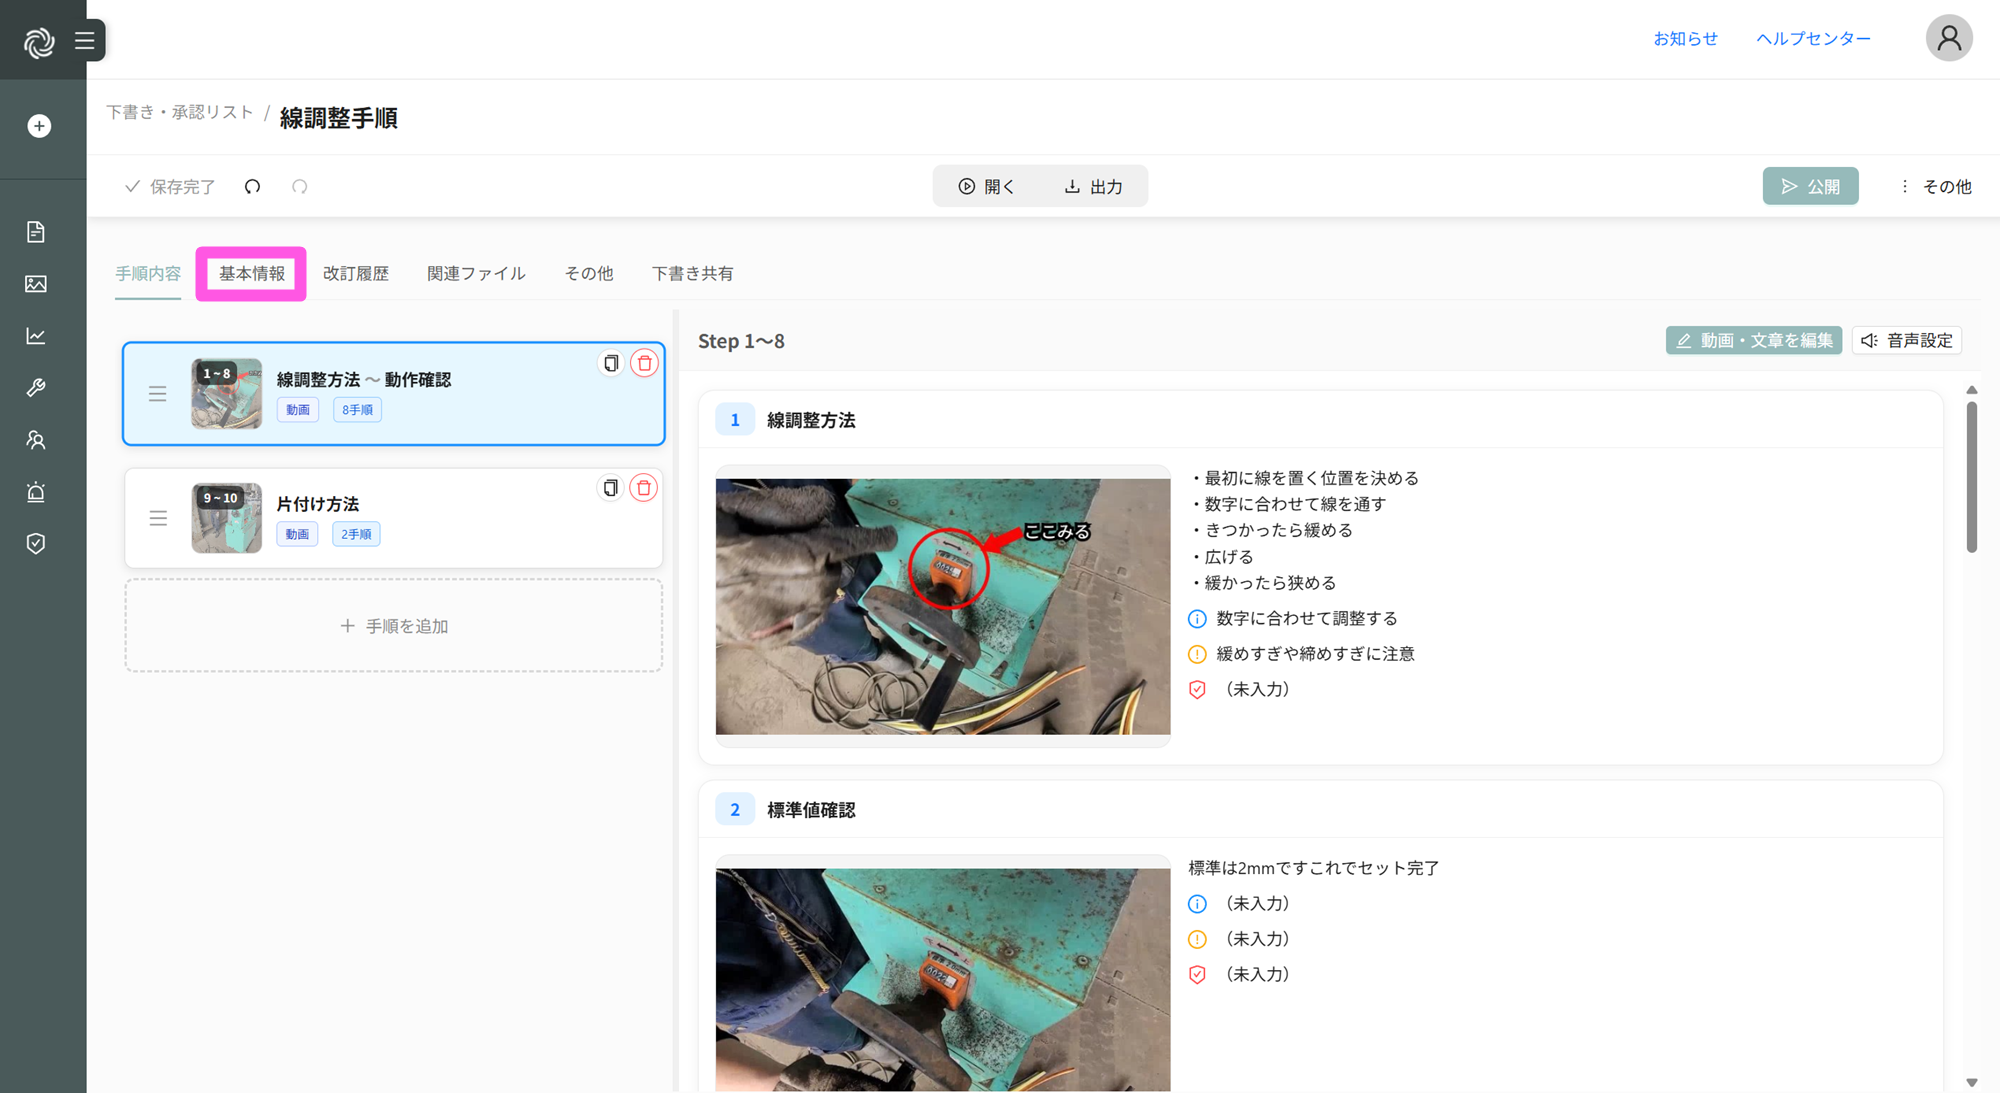Click the info icon beside 数字に合わせて調整する
Viewport: 2000px width, 1093px height.
point(1197,619)
